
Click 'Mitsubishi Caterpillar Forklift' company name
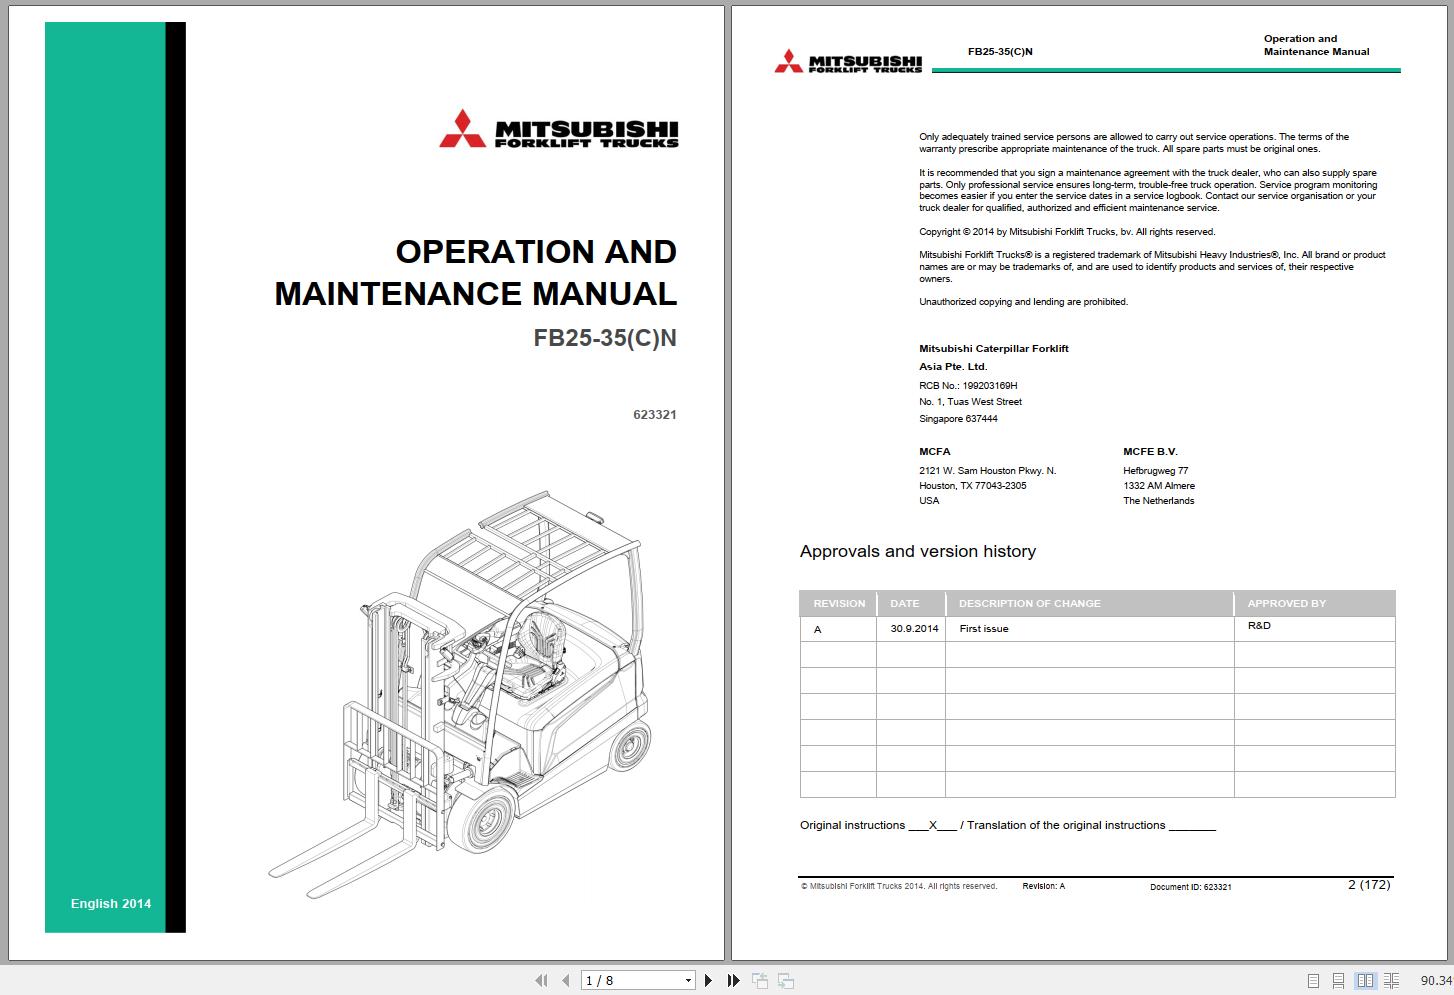[x=994, y=348]
